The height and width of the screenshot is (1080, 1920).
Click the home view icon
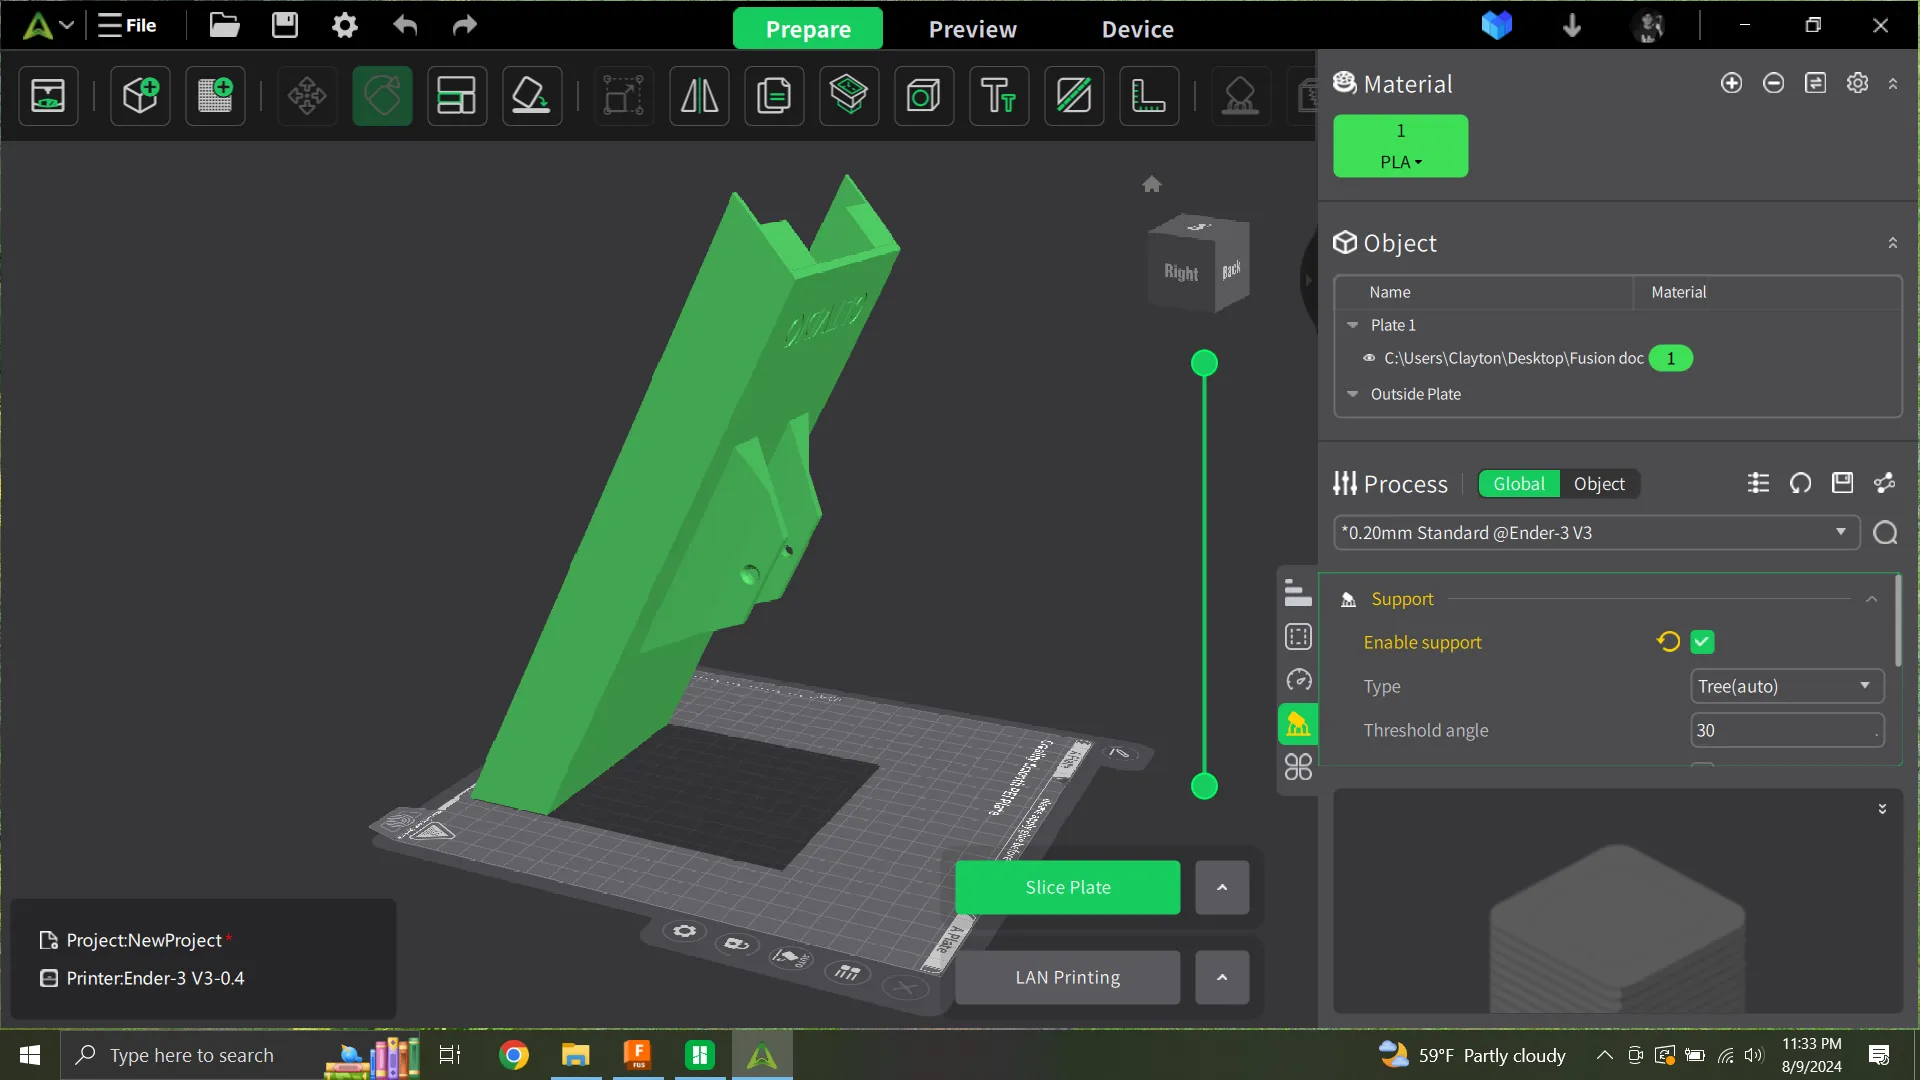tap(1152, 184)
